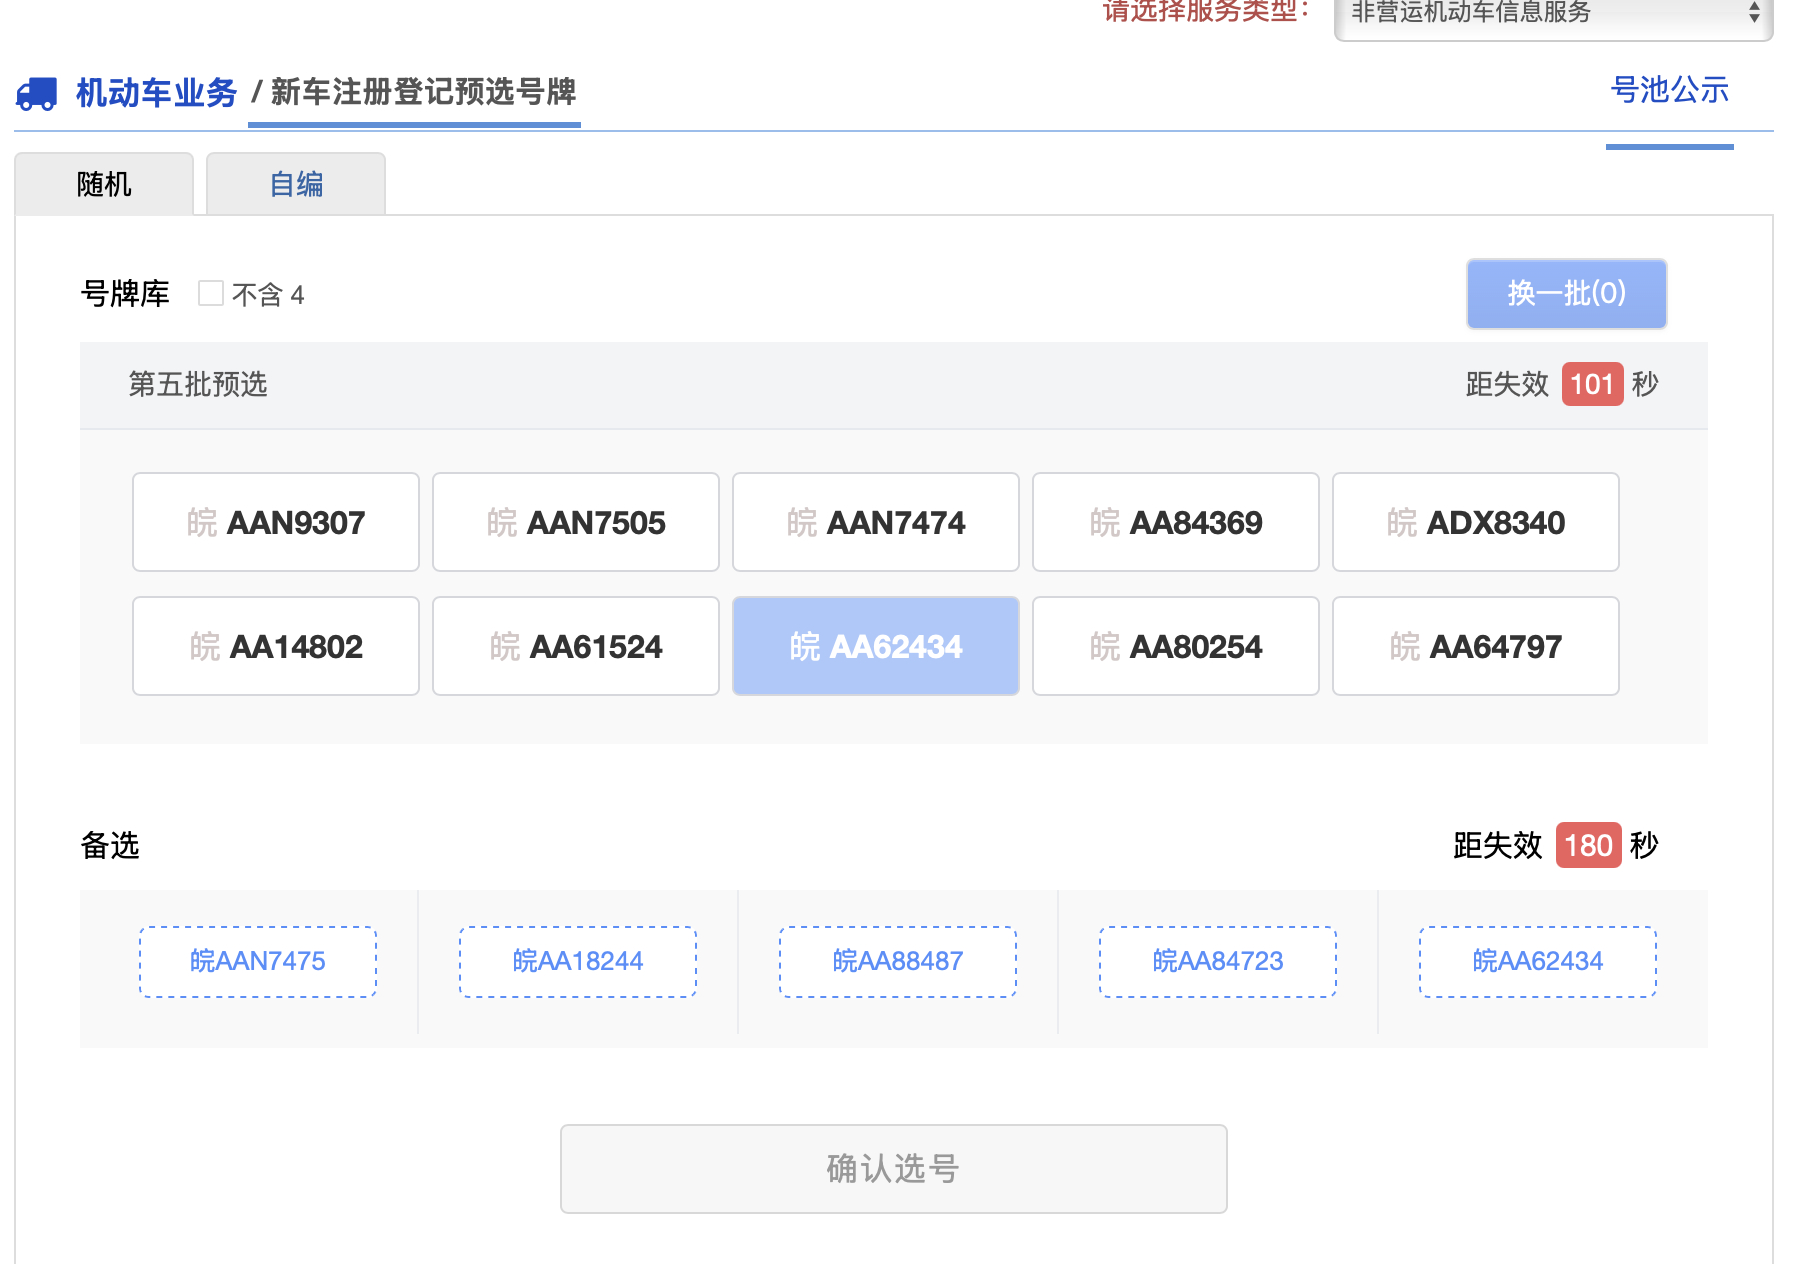Image resolution: width=1816 pixels, height=1264 pixels.
Task: Switch to the 自编 tab
Action: tap(296, 184)
